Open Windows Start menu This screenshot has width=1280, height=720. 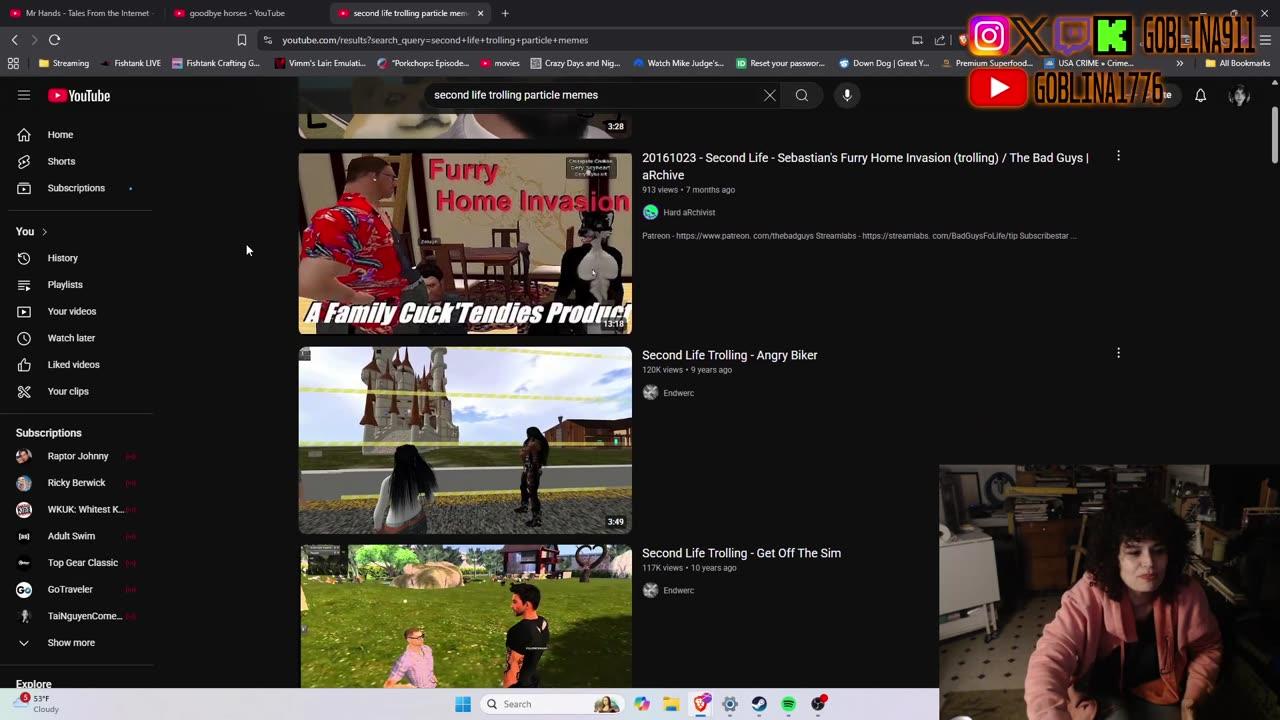[x=463, y=704]
